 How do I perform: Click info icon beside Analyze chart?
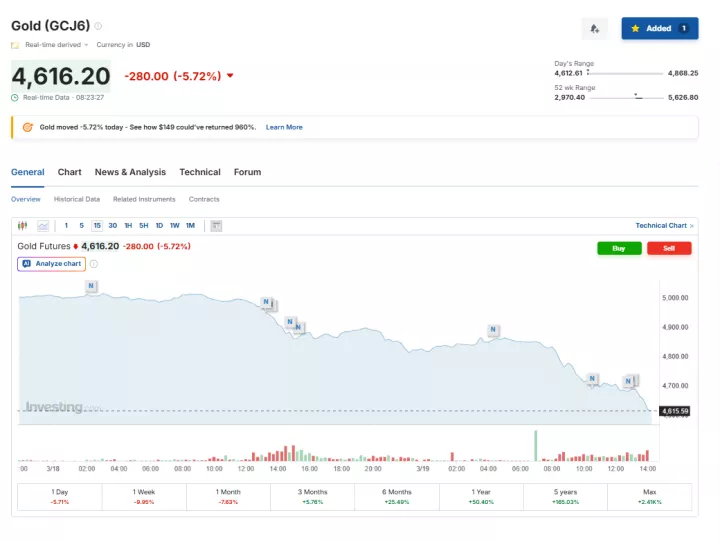click(94, 264)
